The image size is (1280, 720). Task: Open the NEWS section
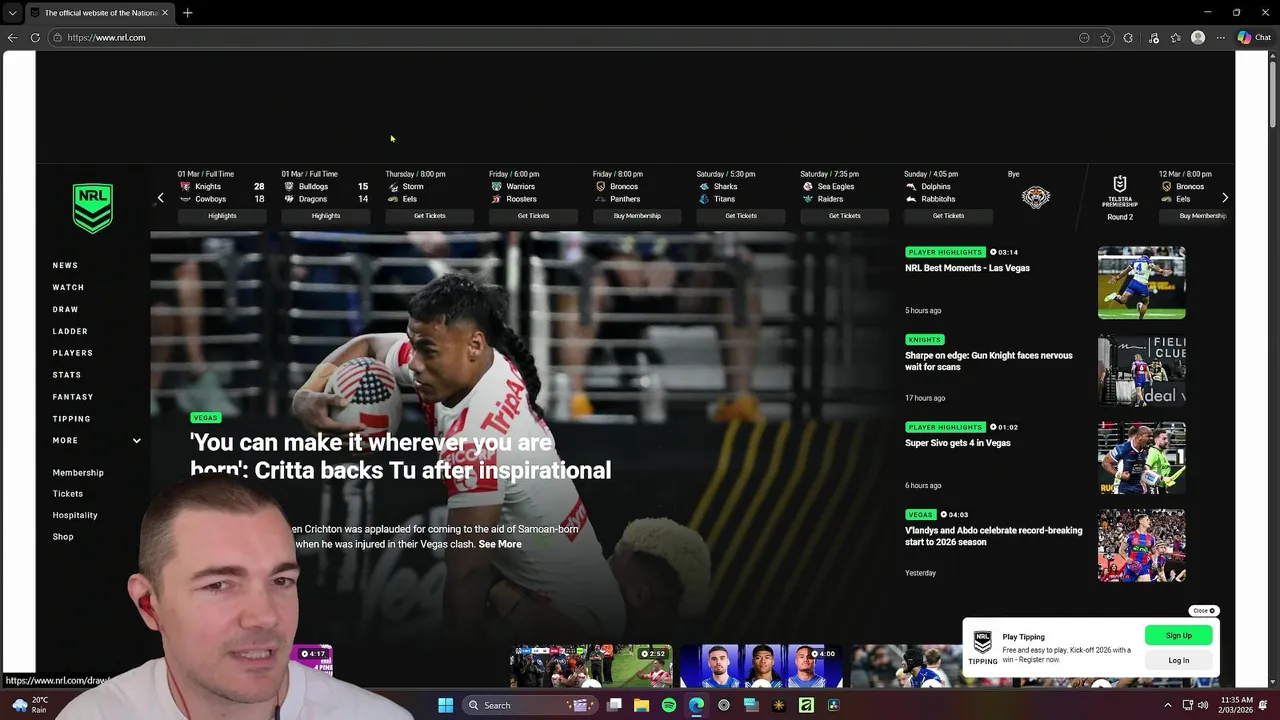[x=65, y=265]
